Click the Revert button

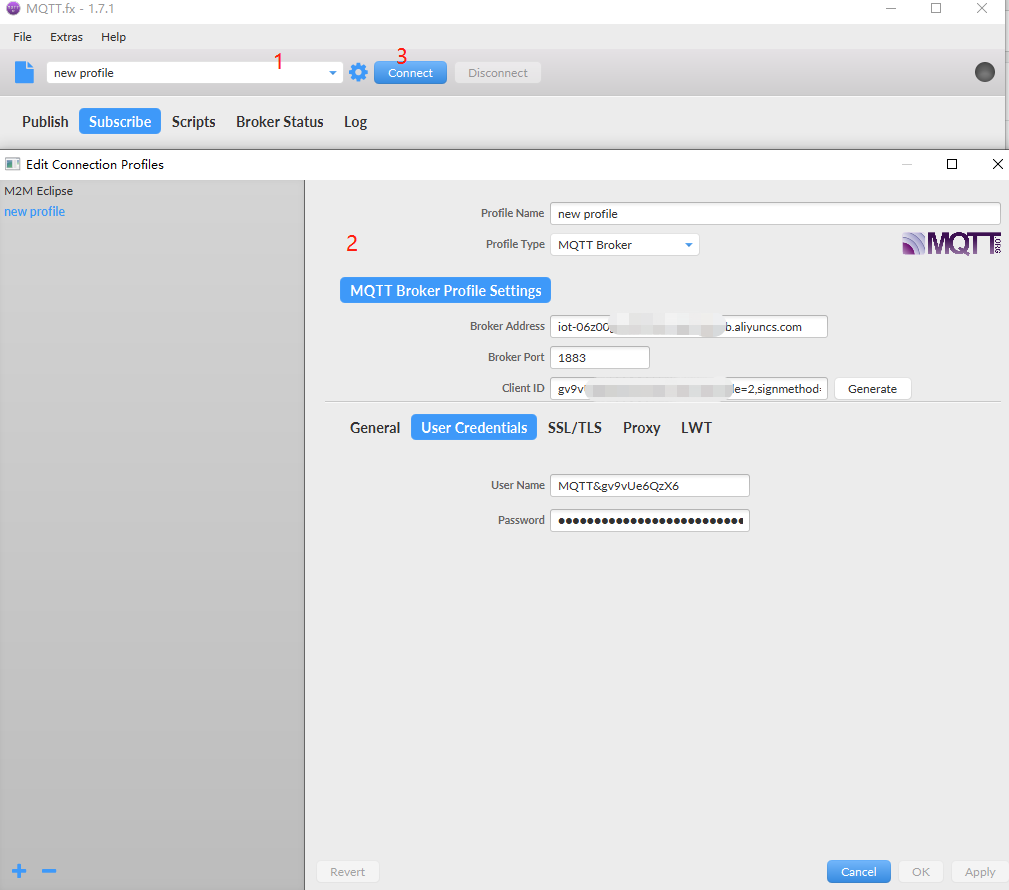point(347,871)
